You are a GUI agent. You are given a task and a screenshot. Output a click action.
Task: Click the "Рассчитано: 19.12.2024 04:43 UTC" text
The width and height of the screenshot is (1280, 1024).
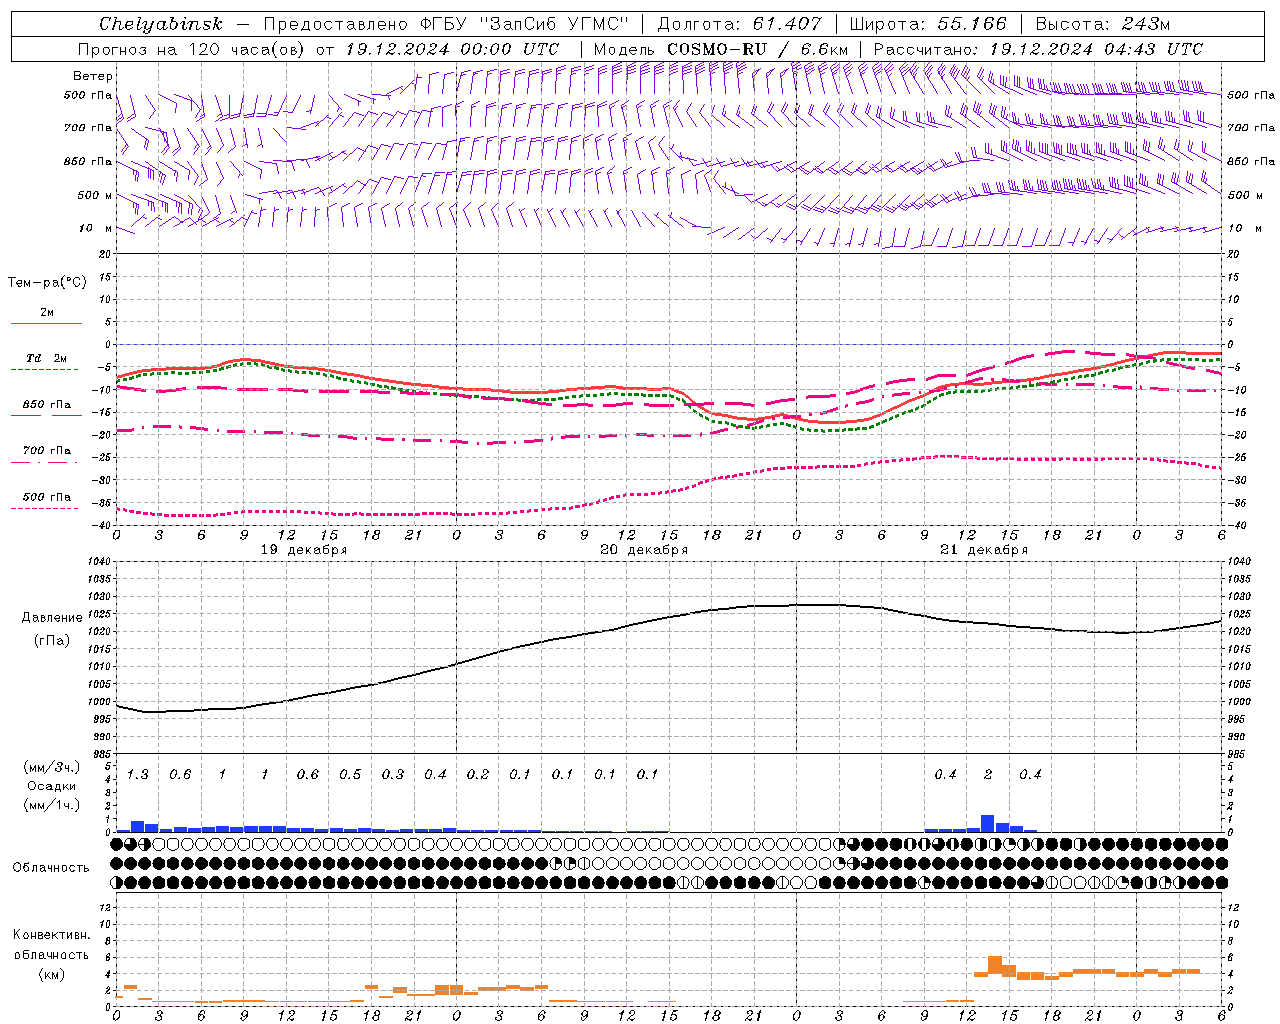[1038, 49]
